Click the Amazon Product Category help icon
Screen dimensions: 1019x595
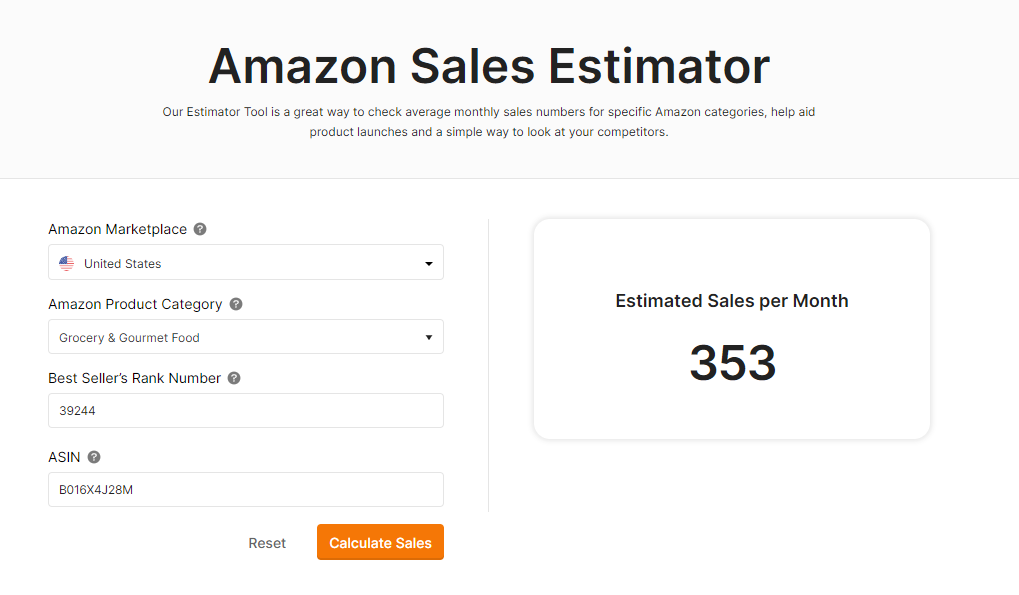[236, 304]
